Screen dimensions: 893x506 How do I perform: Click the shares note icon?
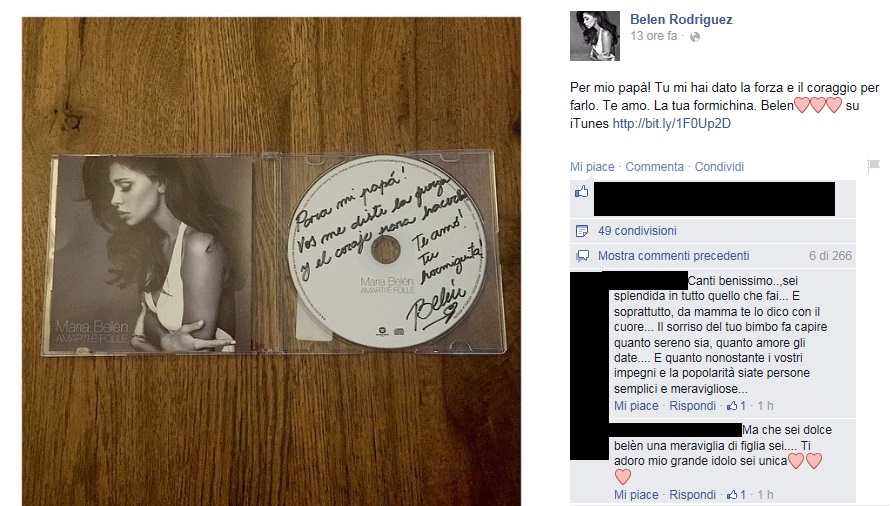(x=581, y=231)
